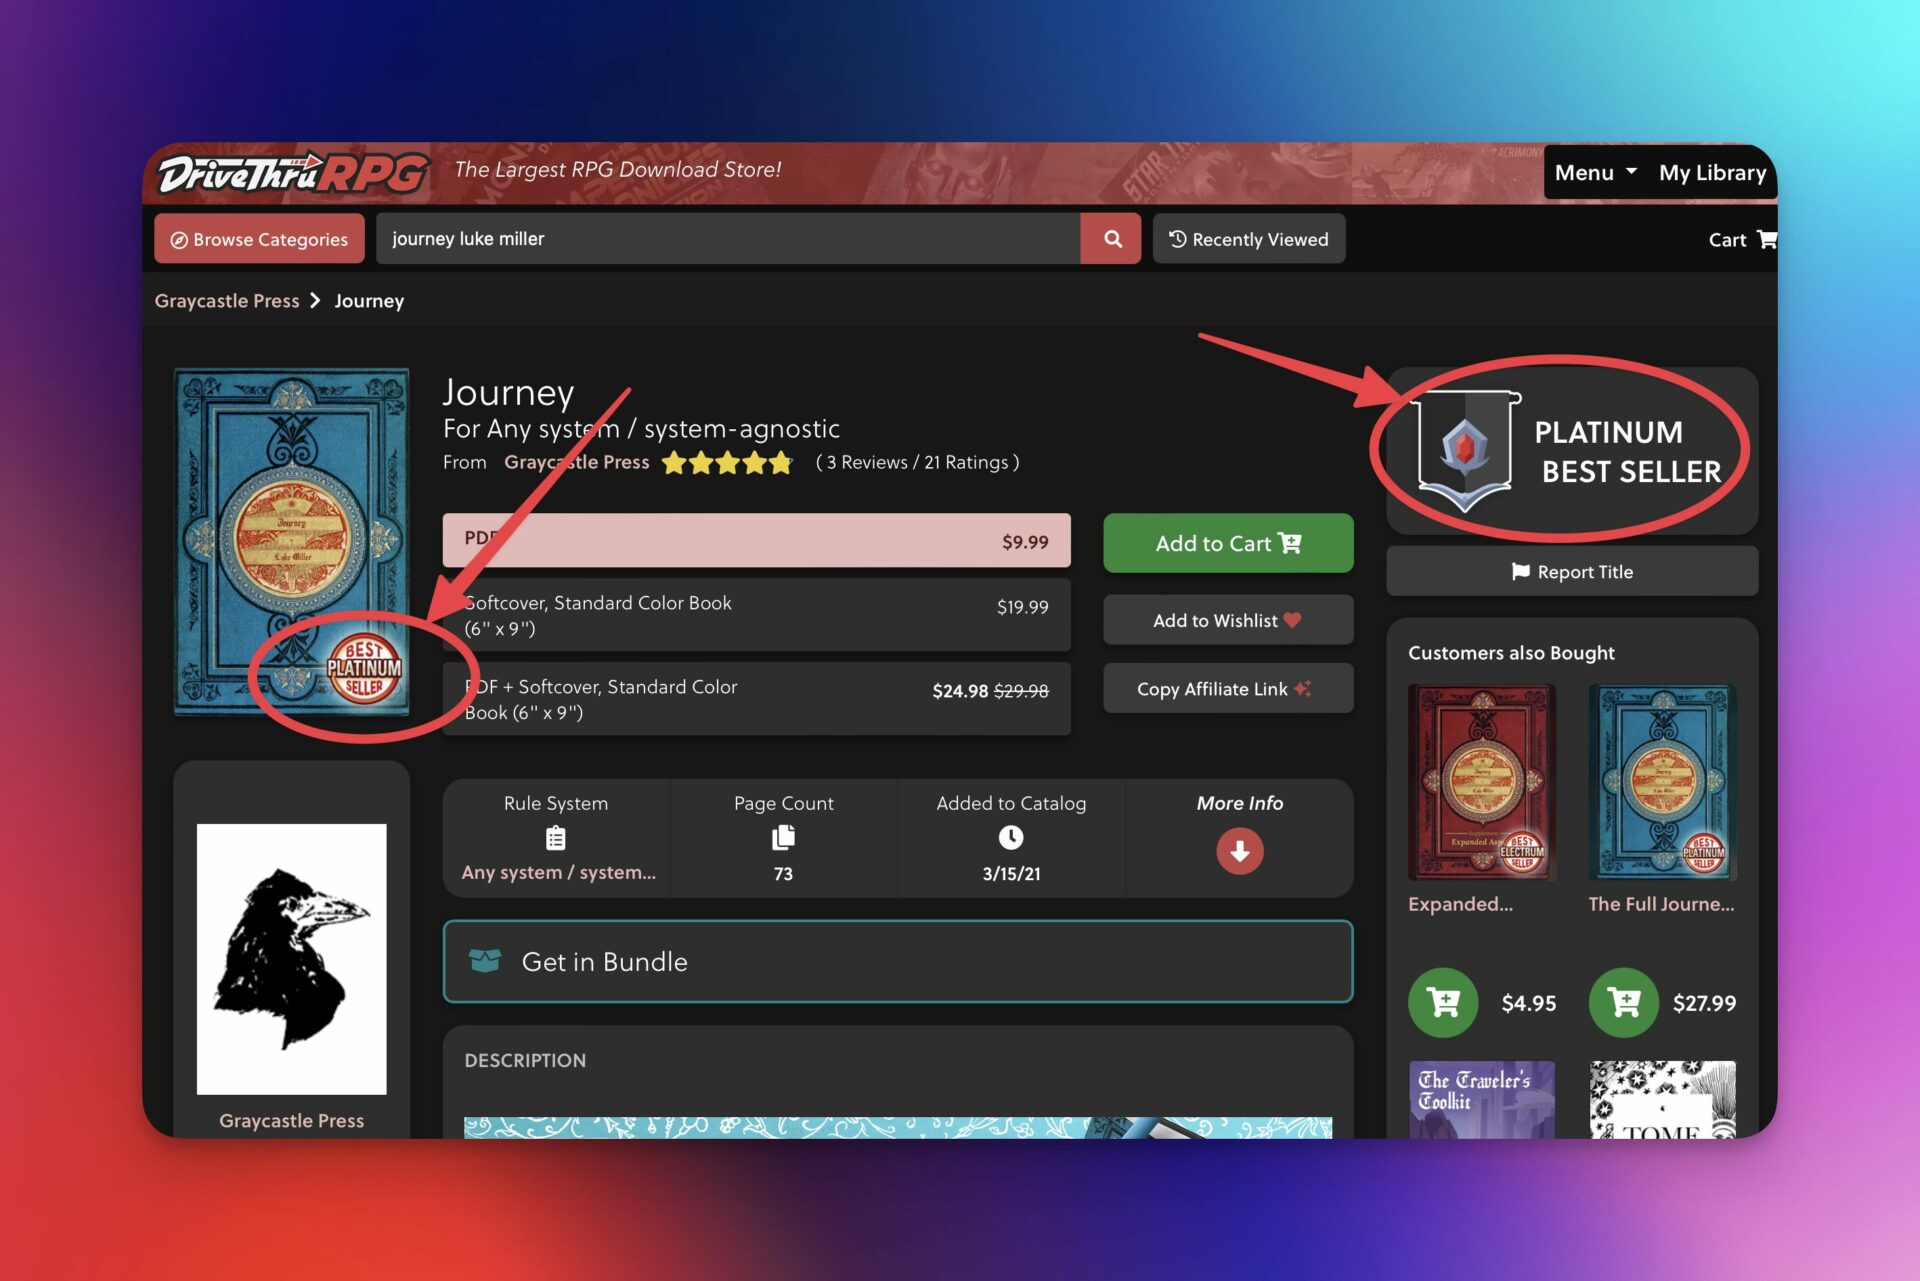The height and width of the screenshot is (1281, 1920).
Task: Click the Expanded... title link
Action: click(x=1460, y=904)
